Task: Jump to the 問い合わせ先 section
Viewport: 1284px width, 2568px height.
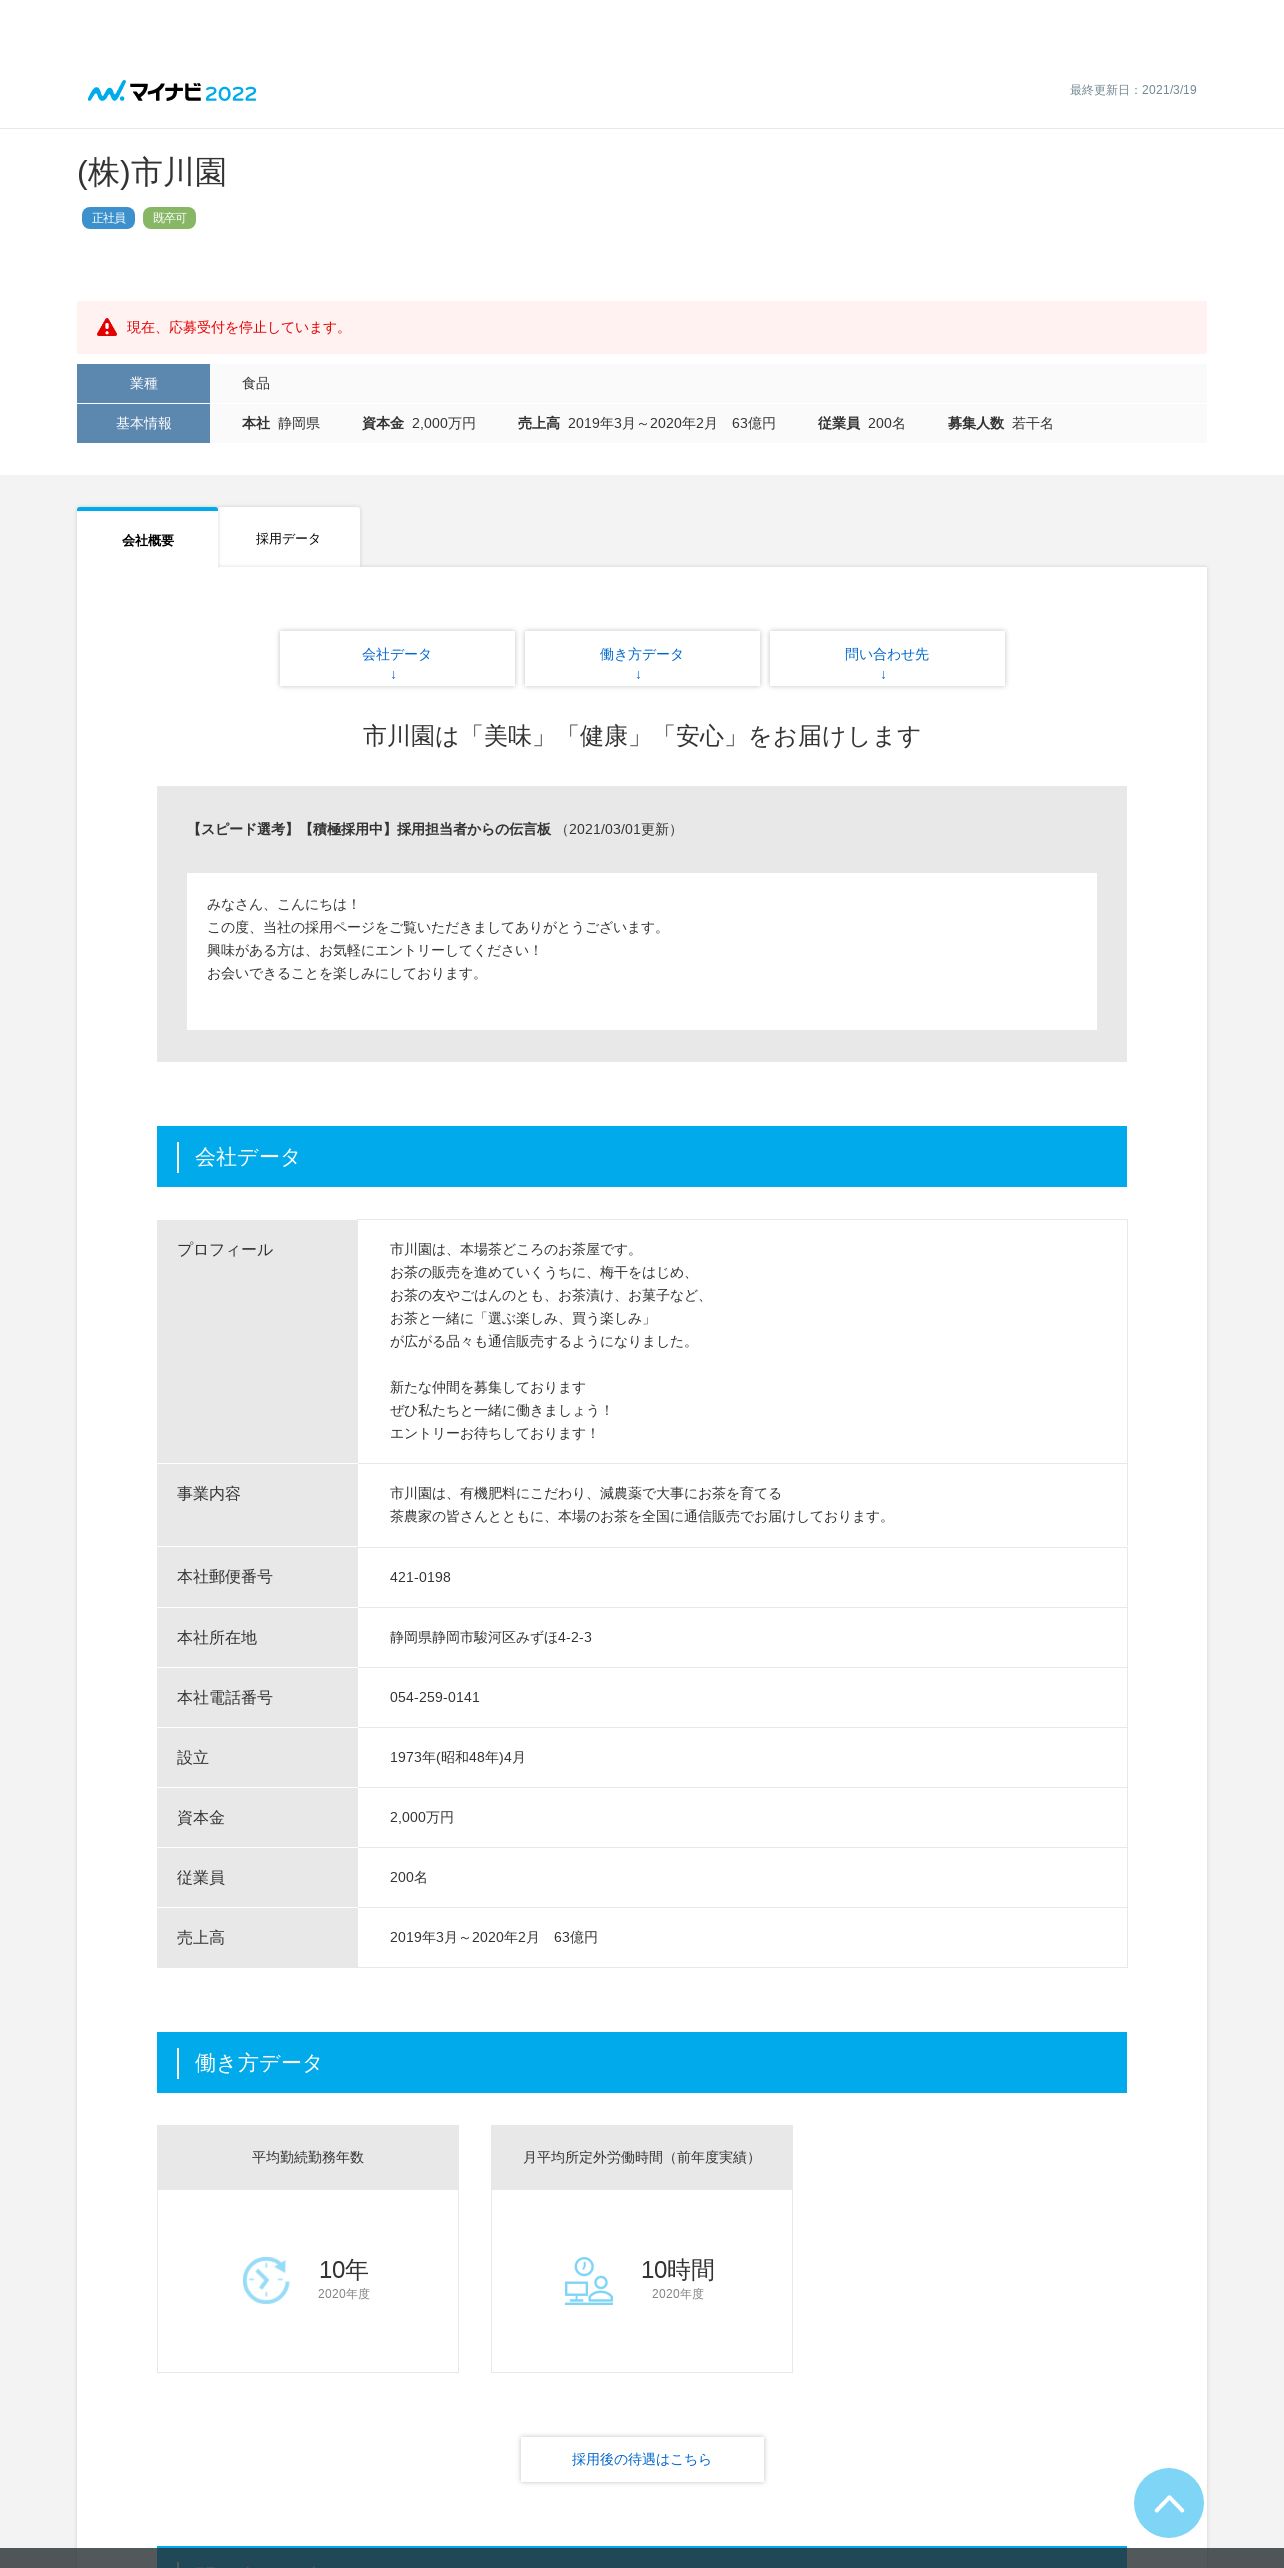Action: tap(887, 658)
